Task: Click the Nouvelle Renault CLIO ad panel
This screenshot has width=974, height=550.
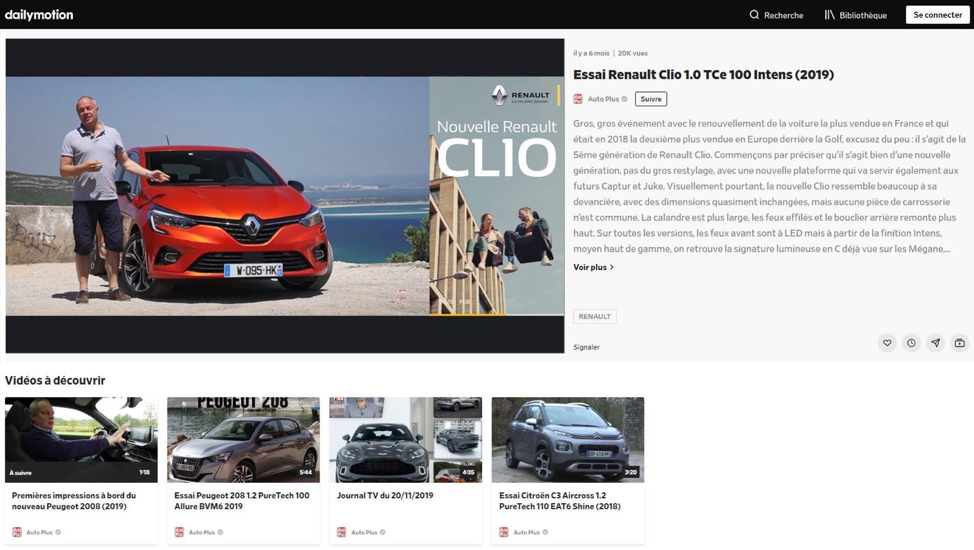Action: click(x=496, y=196)
